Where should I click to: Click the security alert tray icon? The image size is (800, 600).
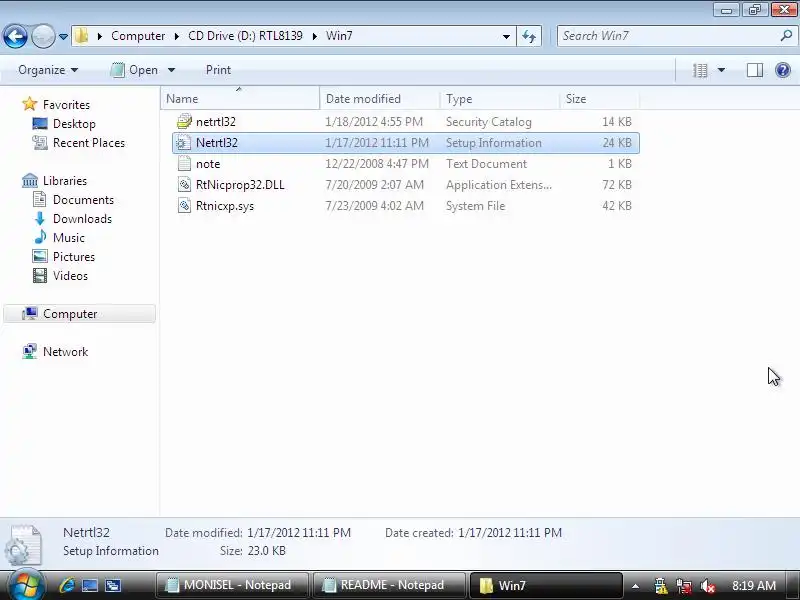pos(660,586)
